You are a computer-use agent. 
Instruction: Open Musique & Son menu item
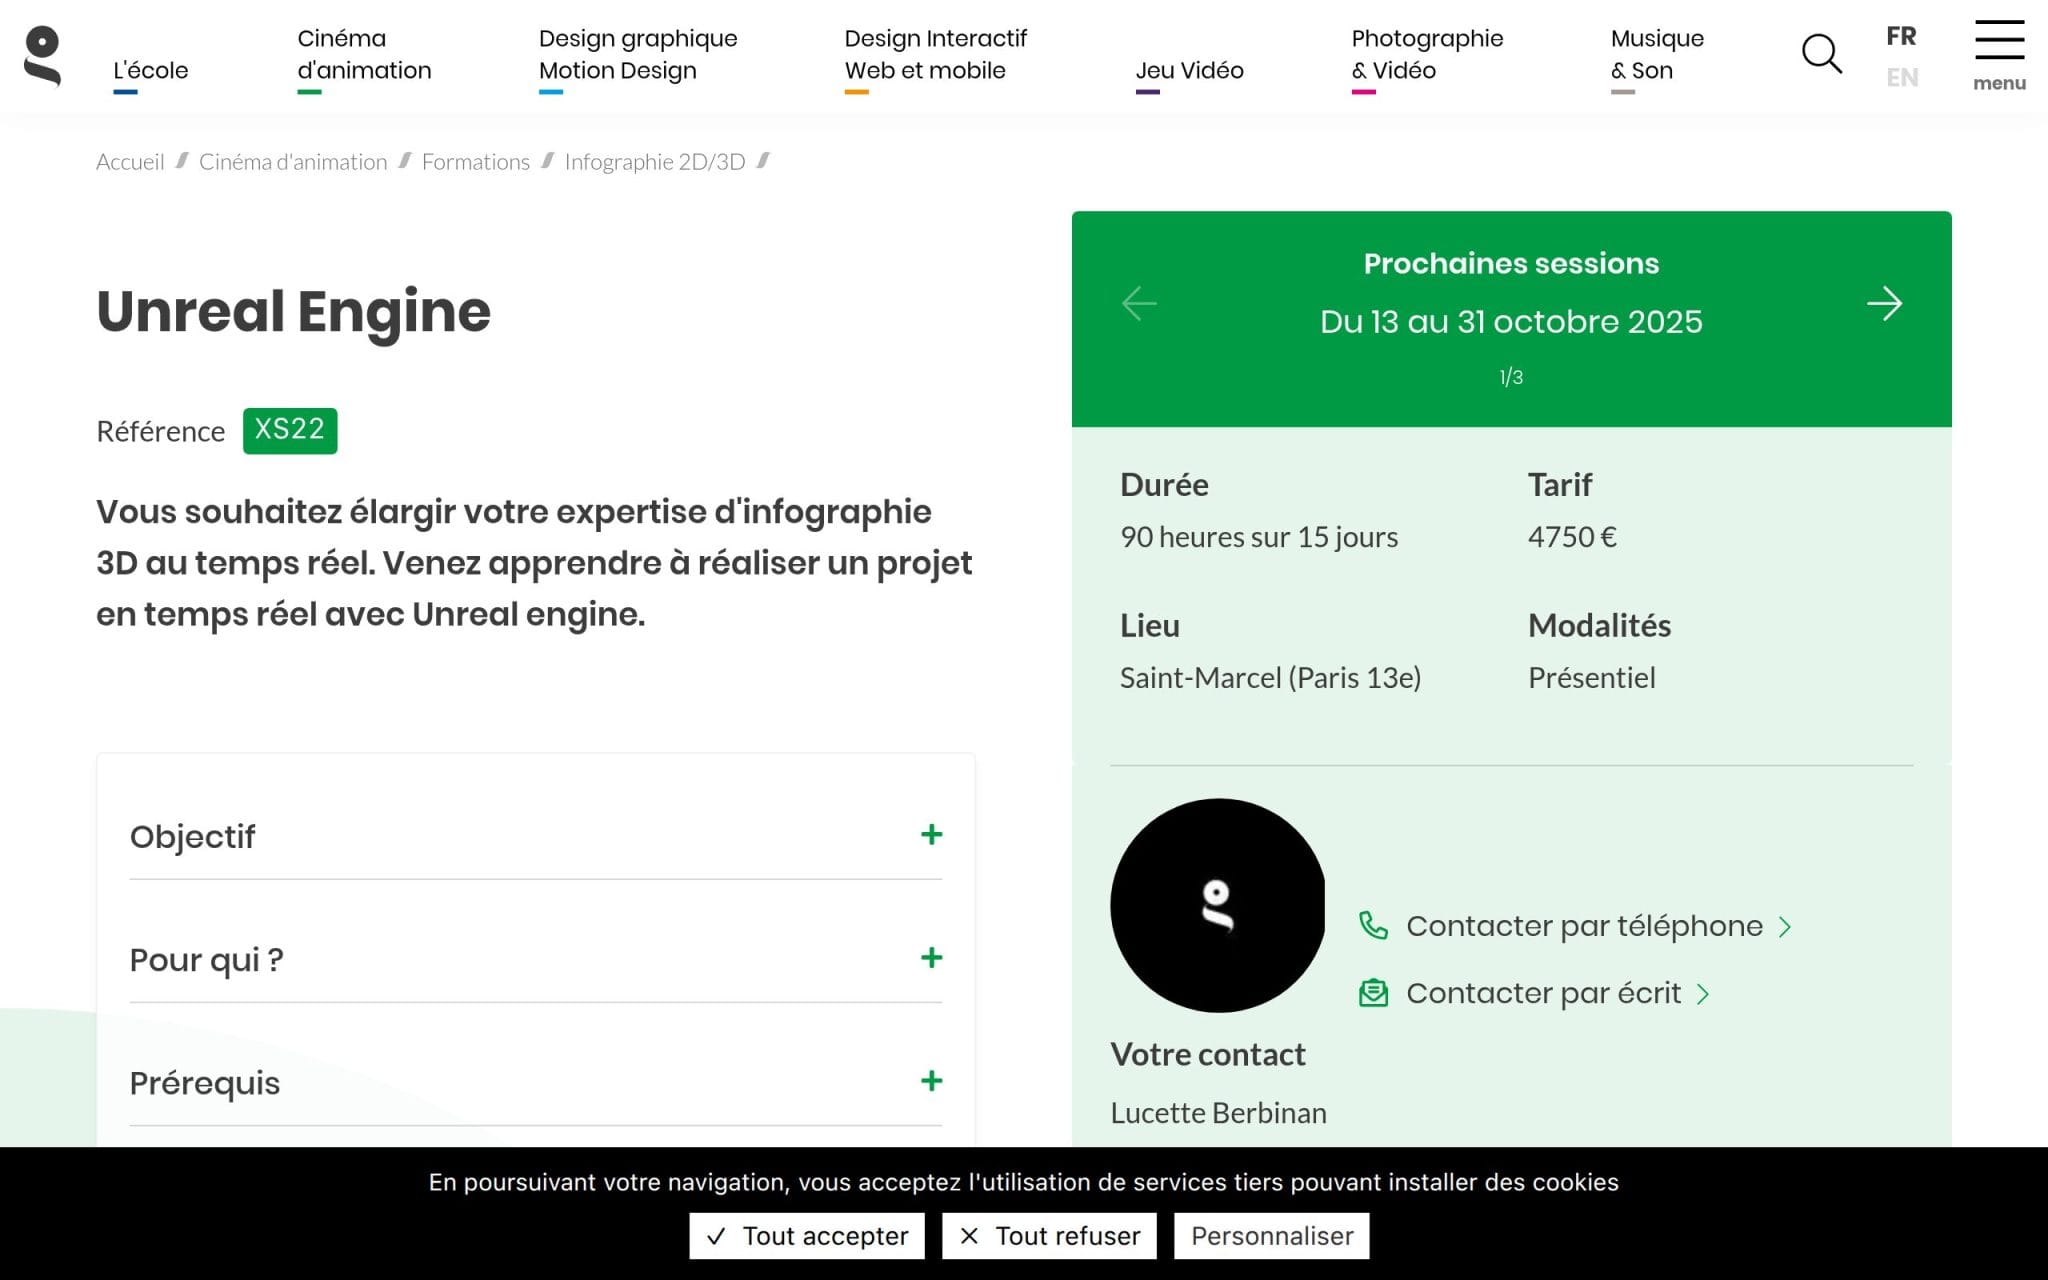point(1657,55)
